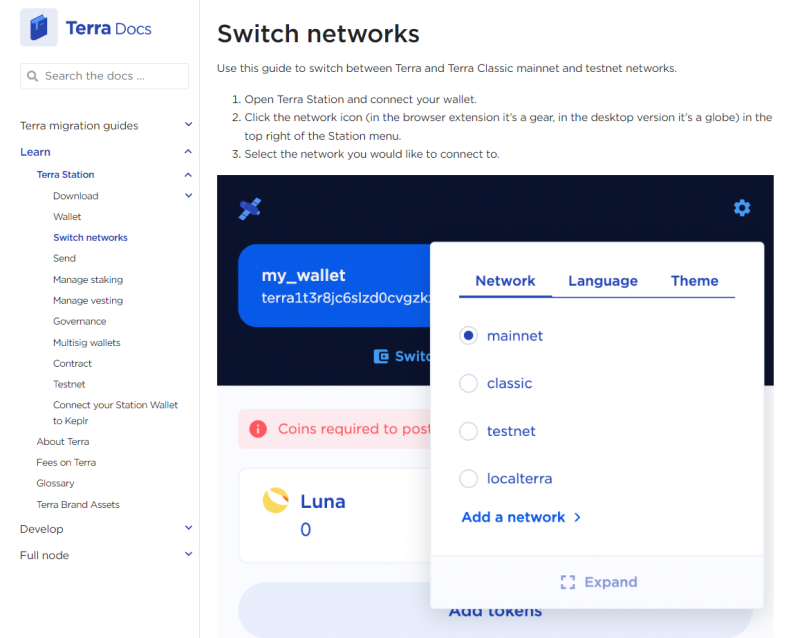Viewport: 800px width, 638px height.
Task: Click the Switch networks page heading
Action: pyautogui.click(x=318, y=34)
